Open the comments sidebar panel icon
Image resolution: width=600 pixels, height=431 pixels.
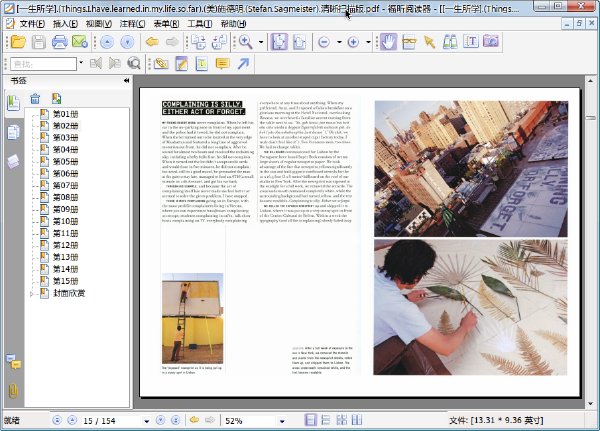tap(13, 361)
